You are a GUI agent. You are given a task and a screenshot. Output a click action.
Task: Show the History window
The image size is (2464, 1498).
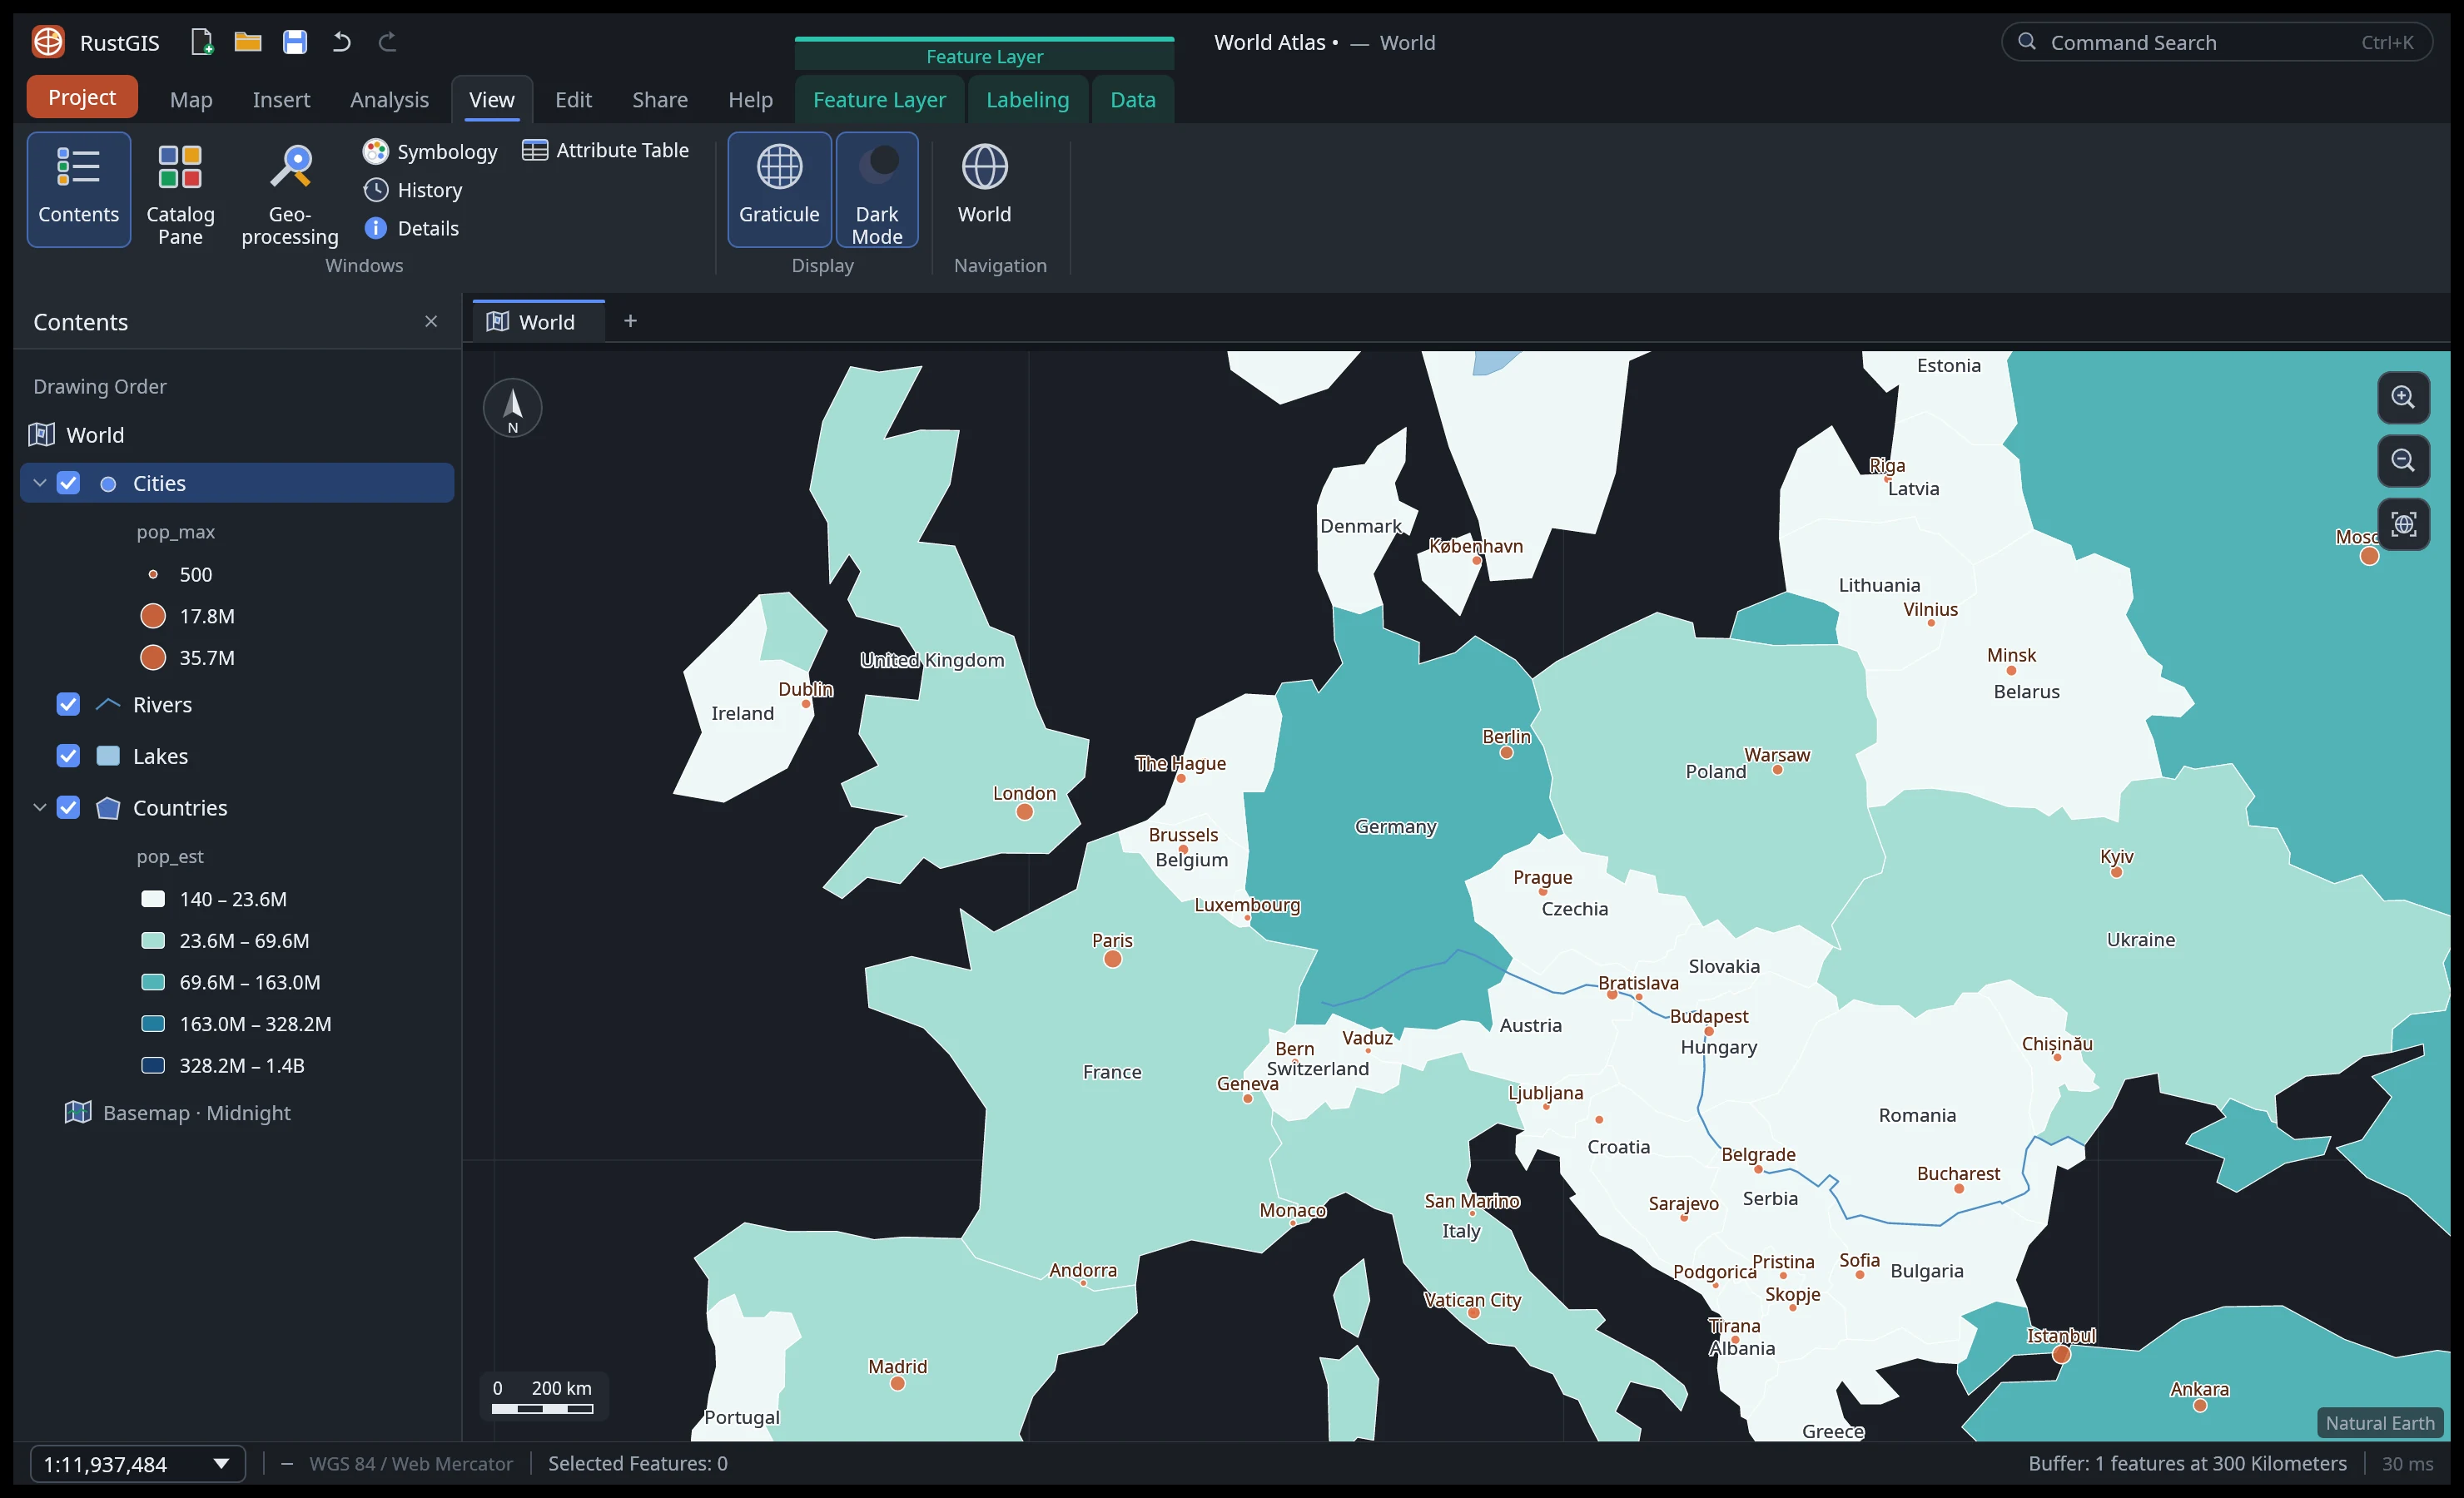(413, 190)
